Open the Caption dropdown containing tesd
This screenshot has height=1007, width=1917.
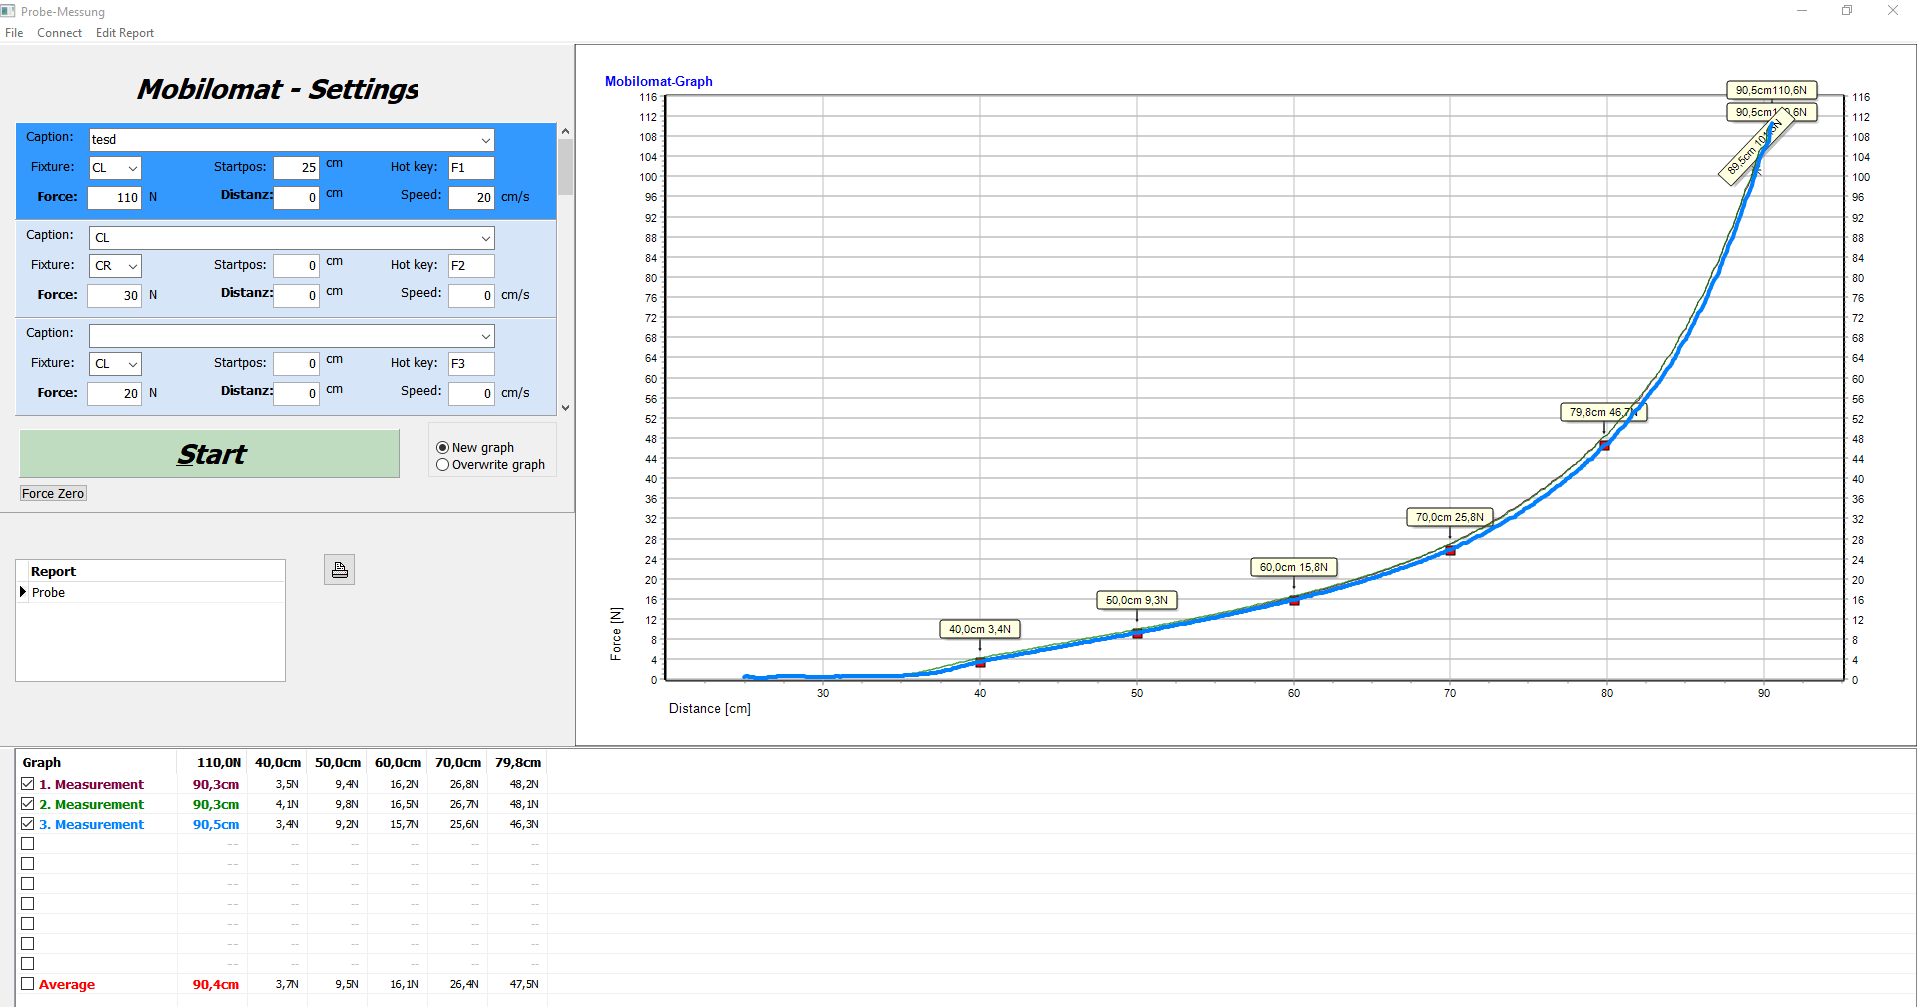pos(485,140)
